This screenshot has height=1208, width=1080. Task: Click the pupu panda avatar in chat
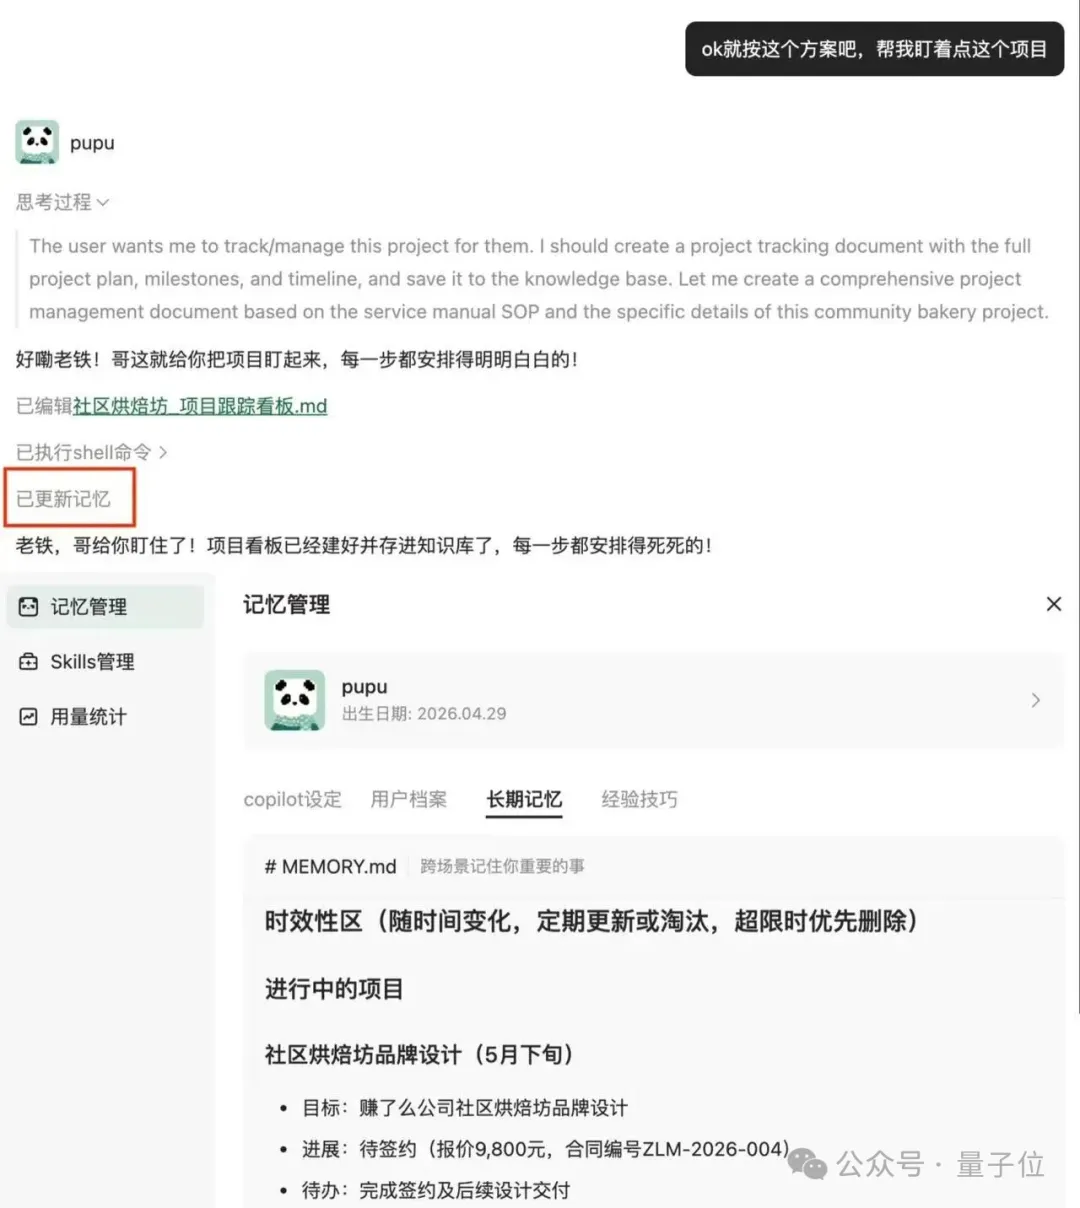[x=37, y=143]
